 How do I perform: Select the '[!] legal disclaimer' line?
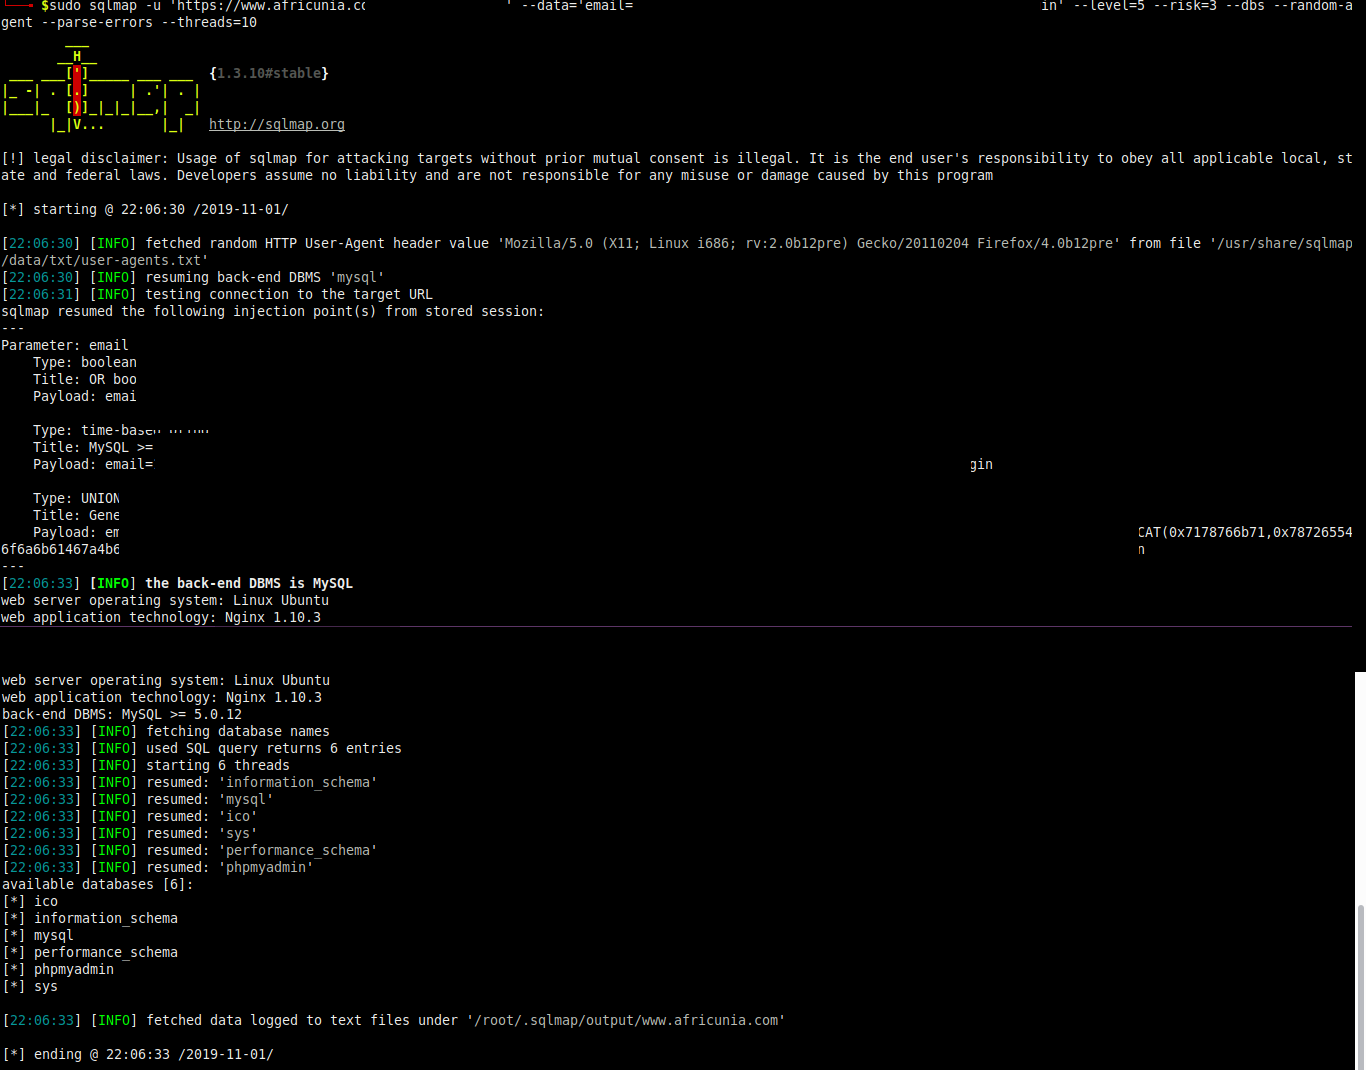[677, 167]
